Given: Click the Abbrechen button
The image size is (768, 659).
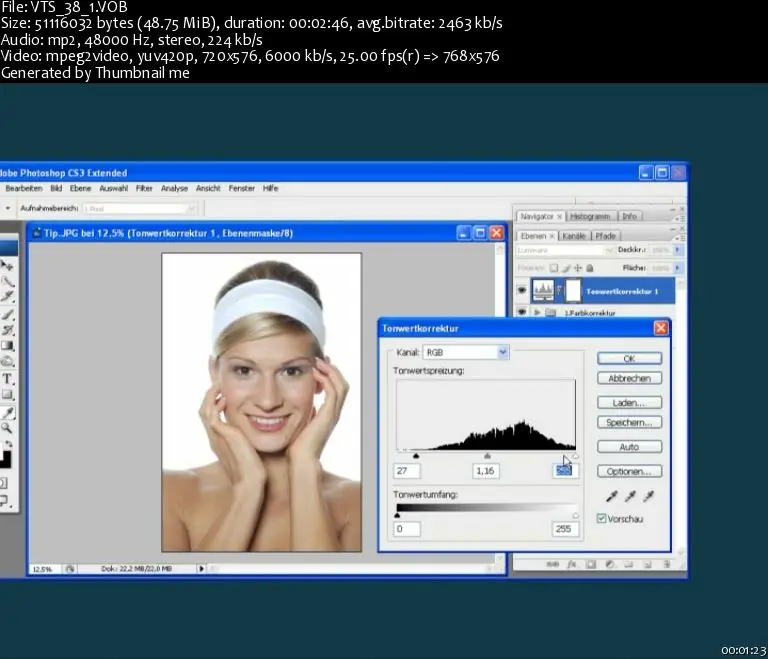Looking at the screenshot, I should click(x=629, y=378).
